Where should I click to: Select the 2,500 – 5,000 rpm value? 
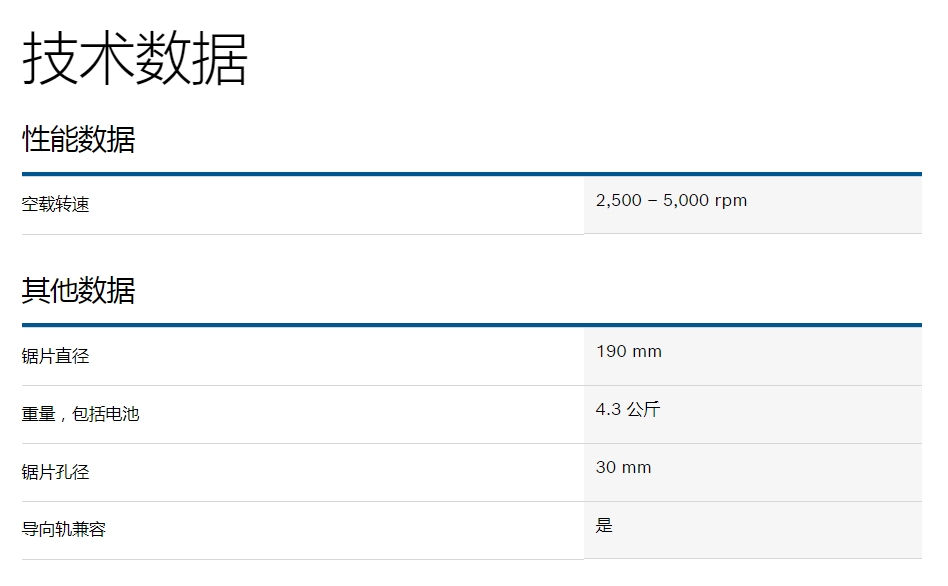coord(671,201)
